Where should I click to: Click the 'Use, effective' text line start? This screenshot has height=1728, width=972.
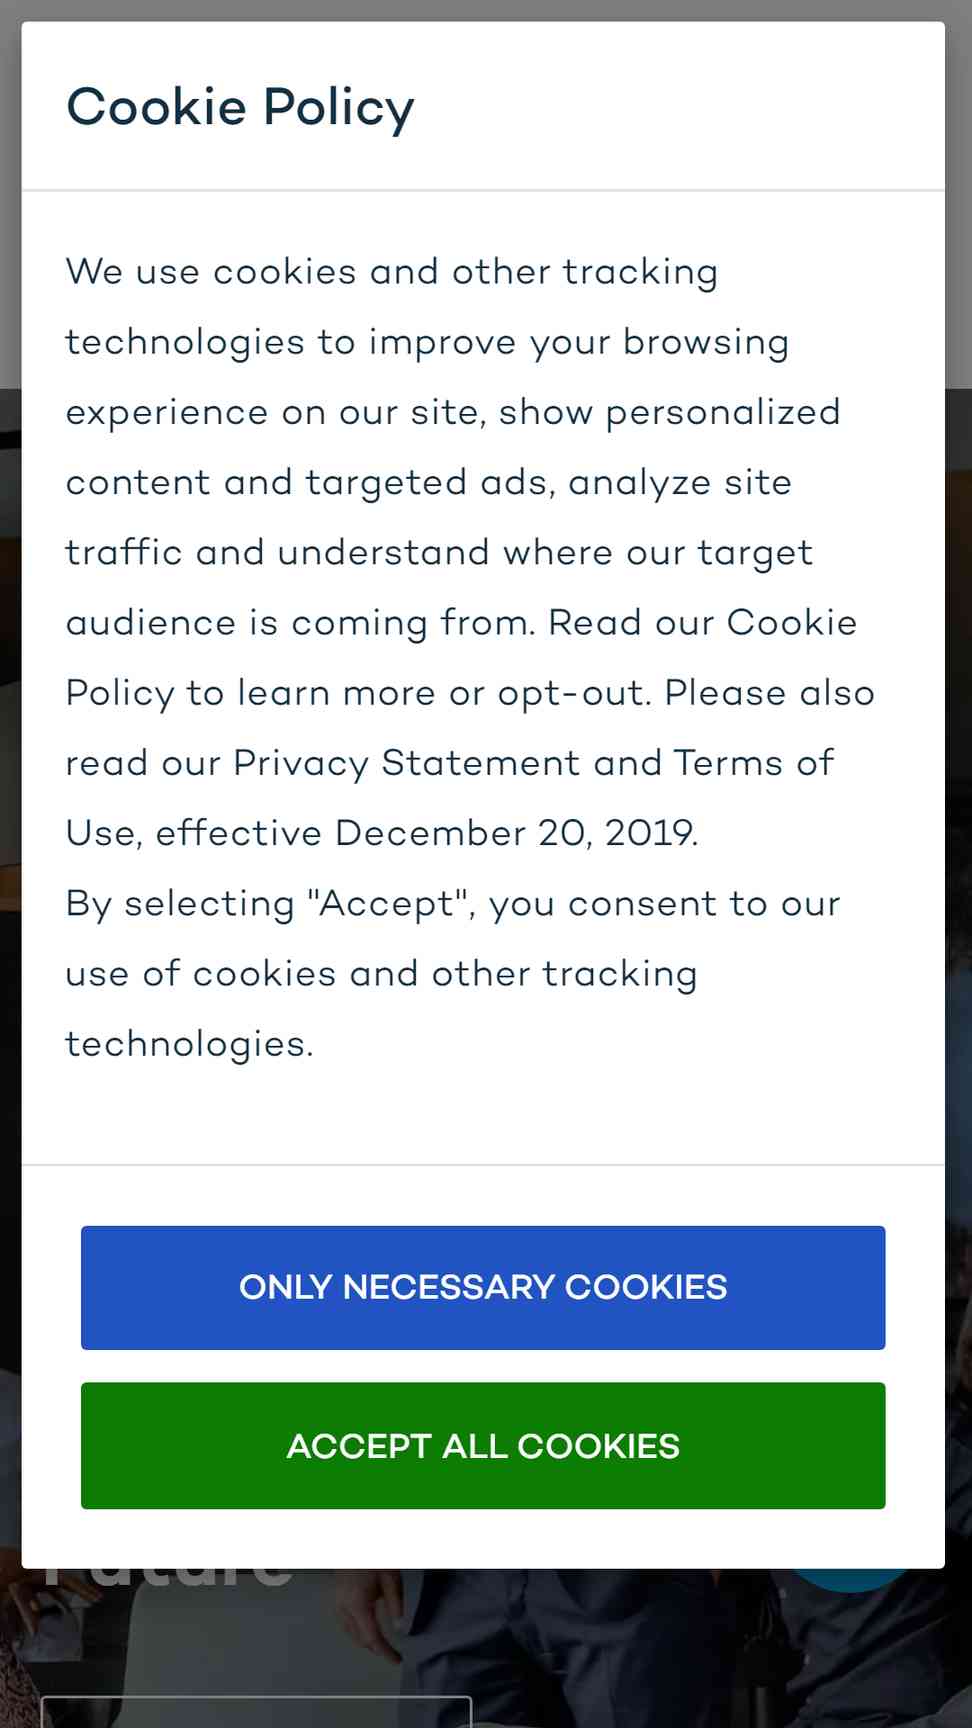point(194,832)
